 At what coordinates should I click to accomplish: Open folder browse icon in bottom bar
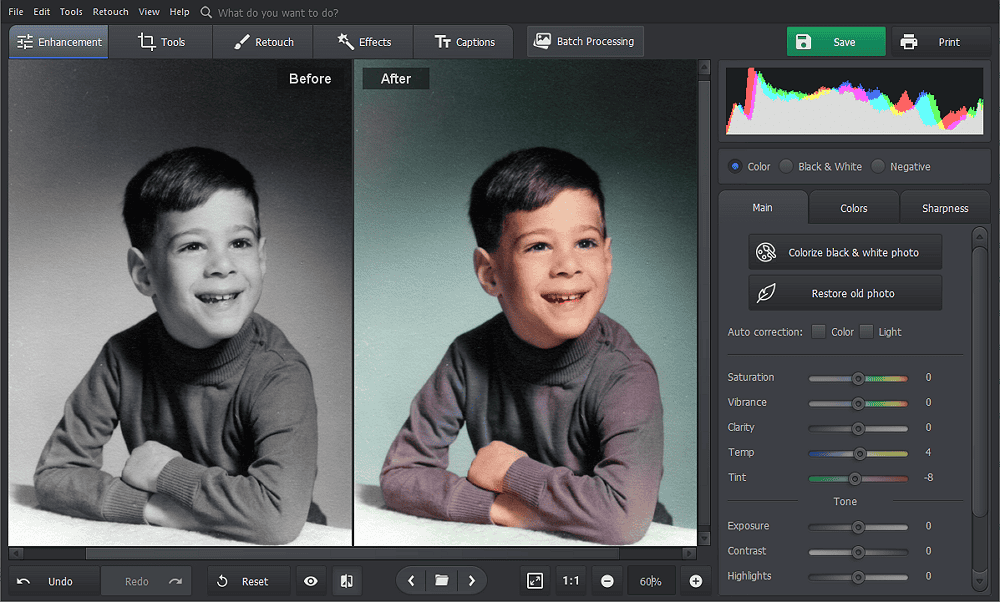pos(441,581)
